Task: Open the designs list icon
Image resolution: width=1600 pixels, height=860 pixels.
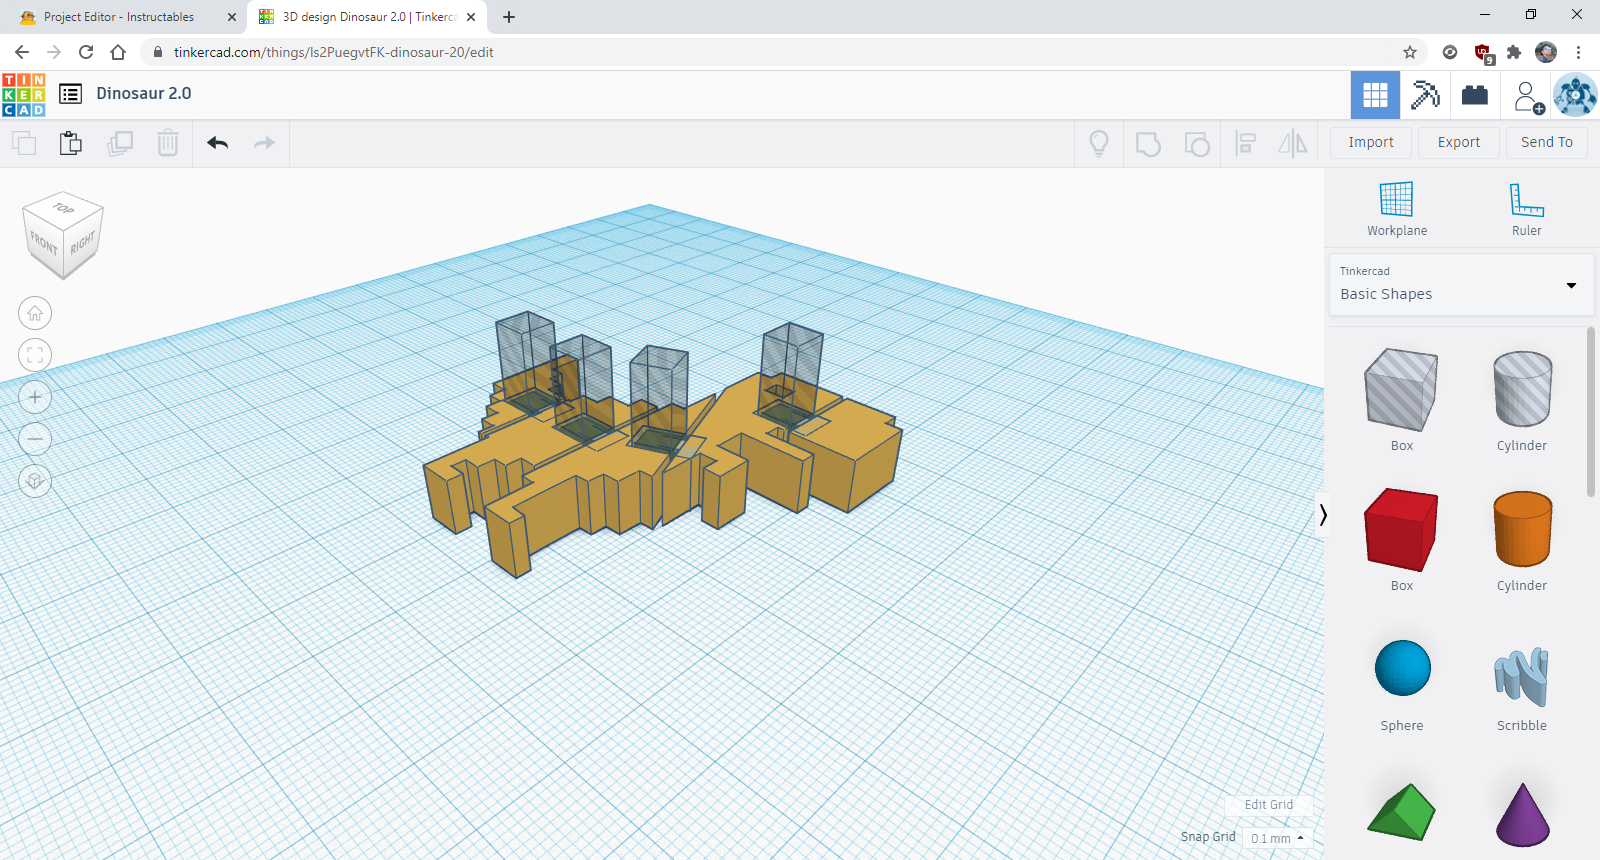Action: pyautogui.click(x=70, y=94)
